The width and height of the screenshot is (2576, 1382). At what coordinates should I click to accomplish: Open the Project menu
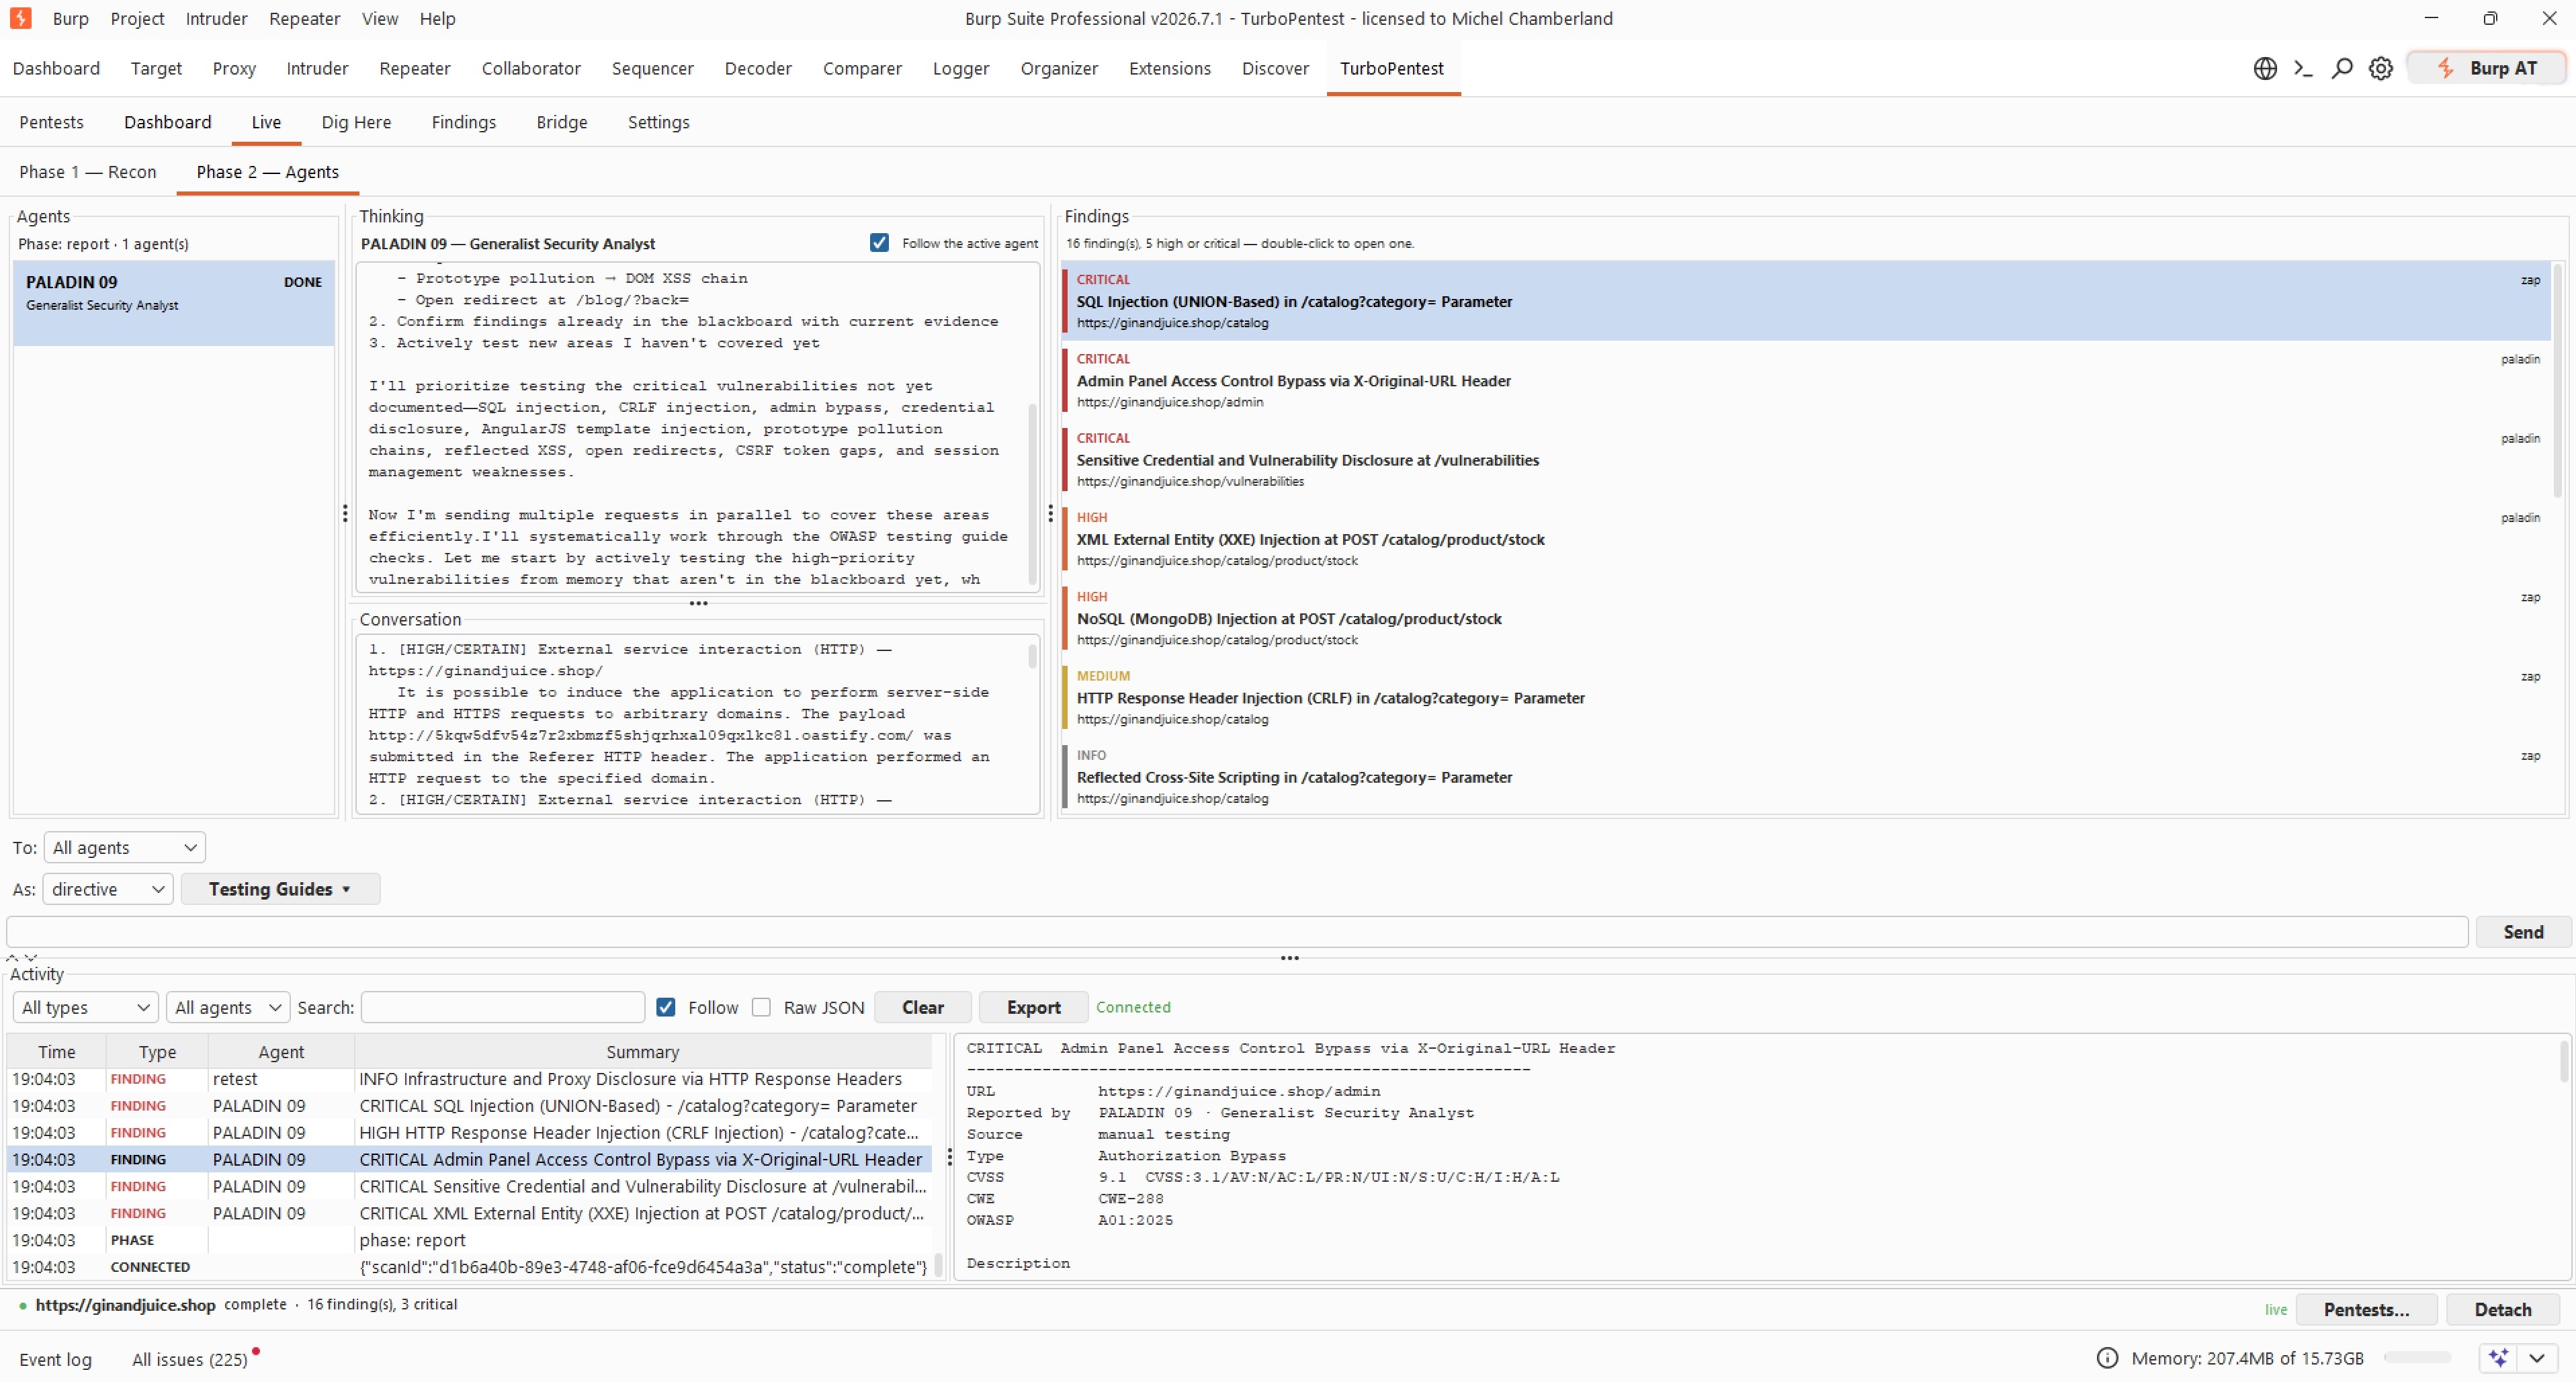click(x=137, y=18)
